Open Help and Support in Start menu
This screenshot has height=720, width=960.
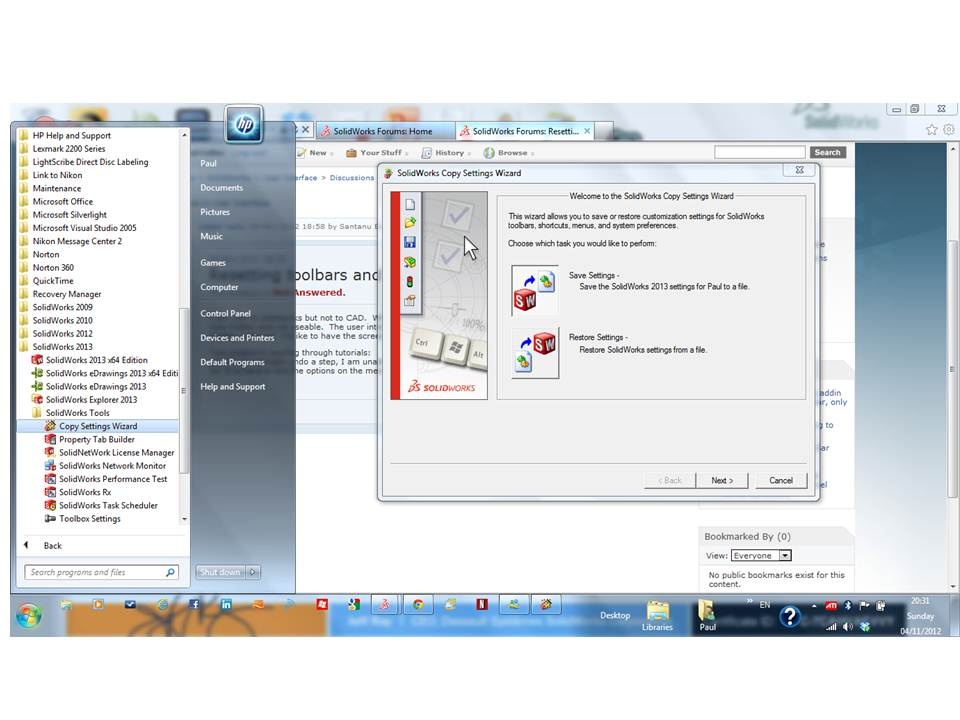[233, 387]
